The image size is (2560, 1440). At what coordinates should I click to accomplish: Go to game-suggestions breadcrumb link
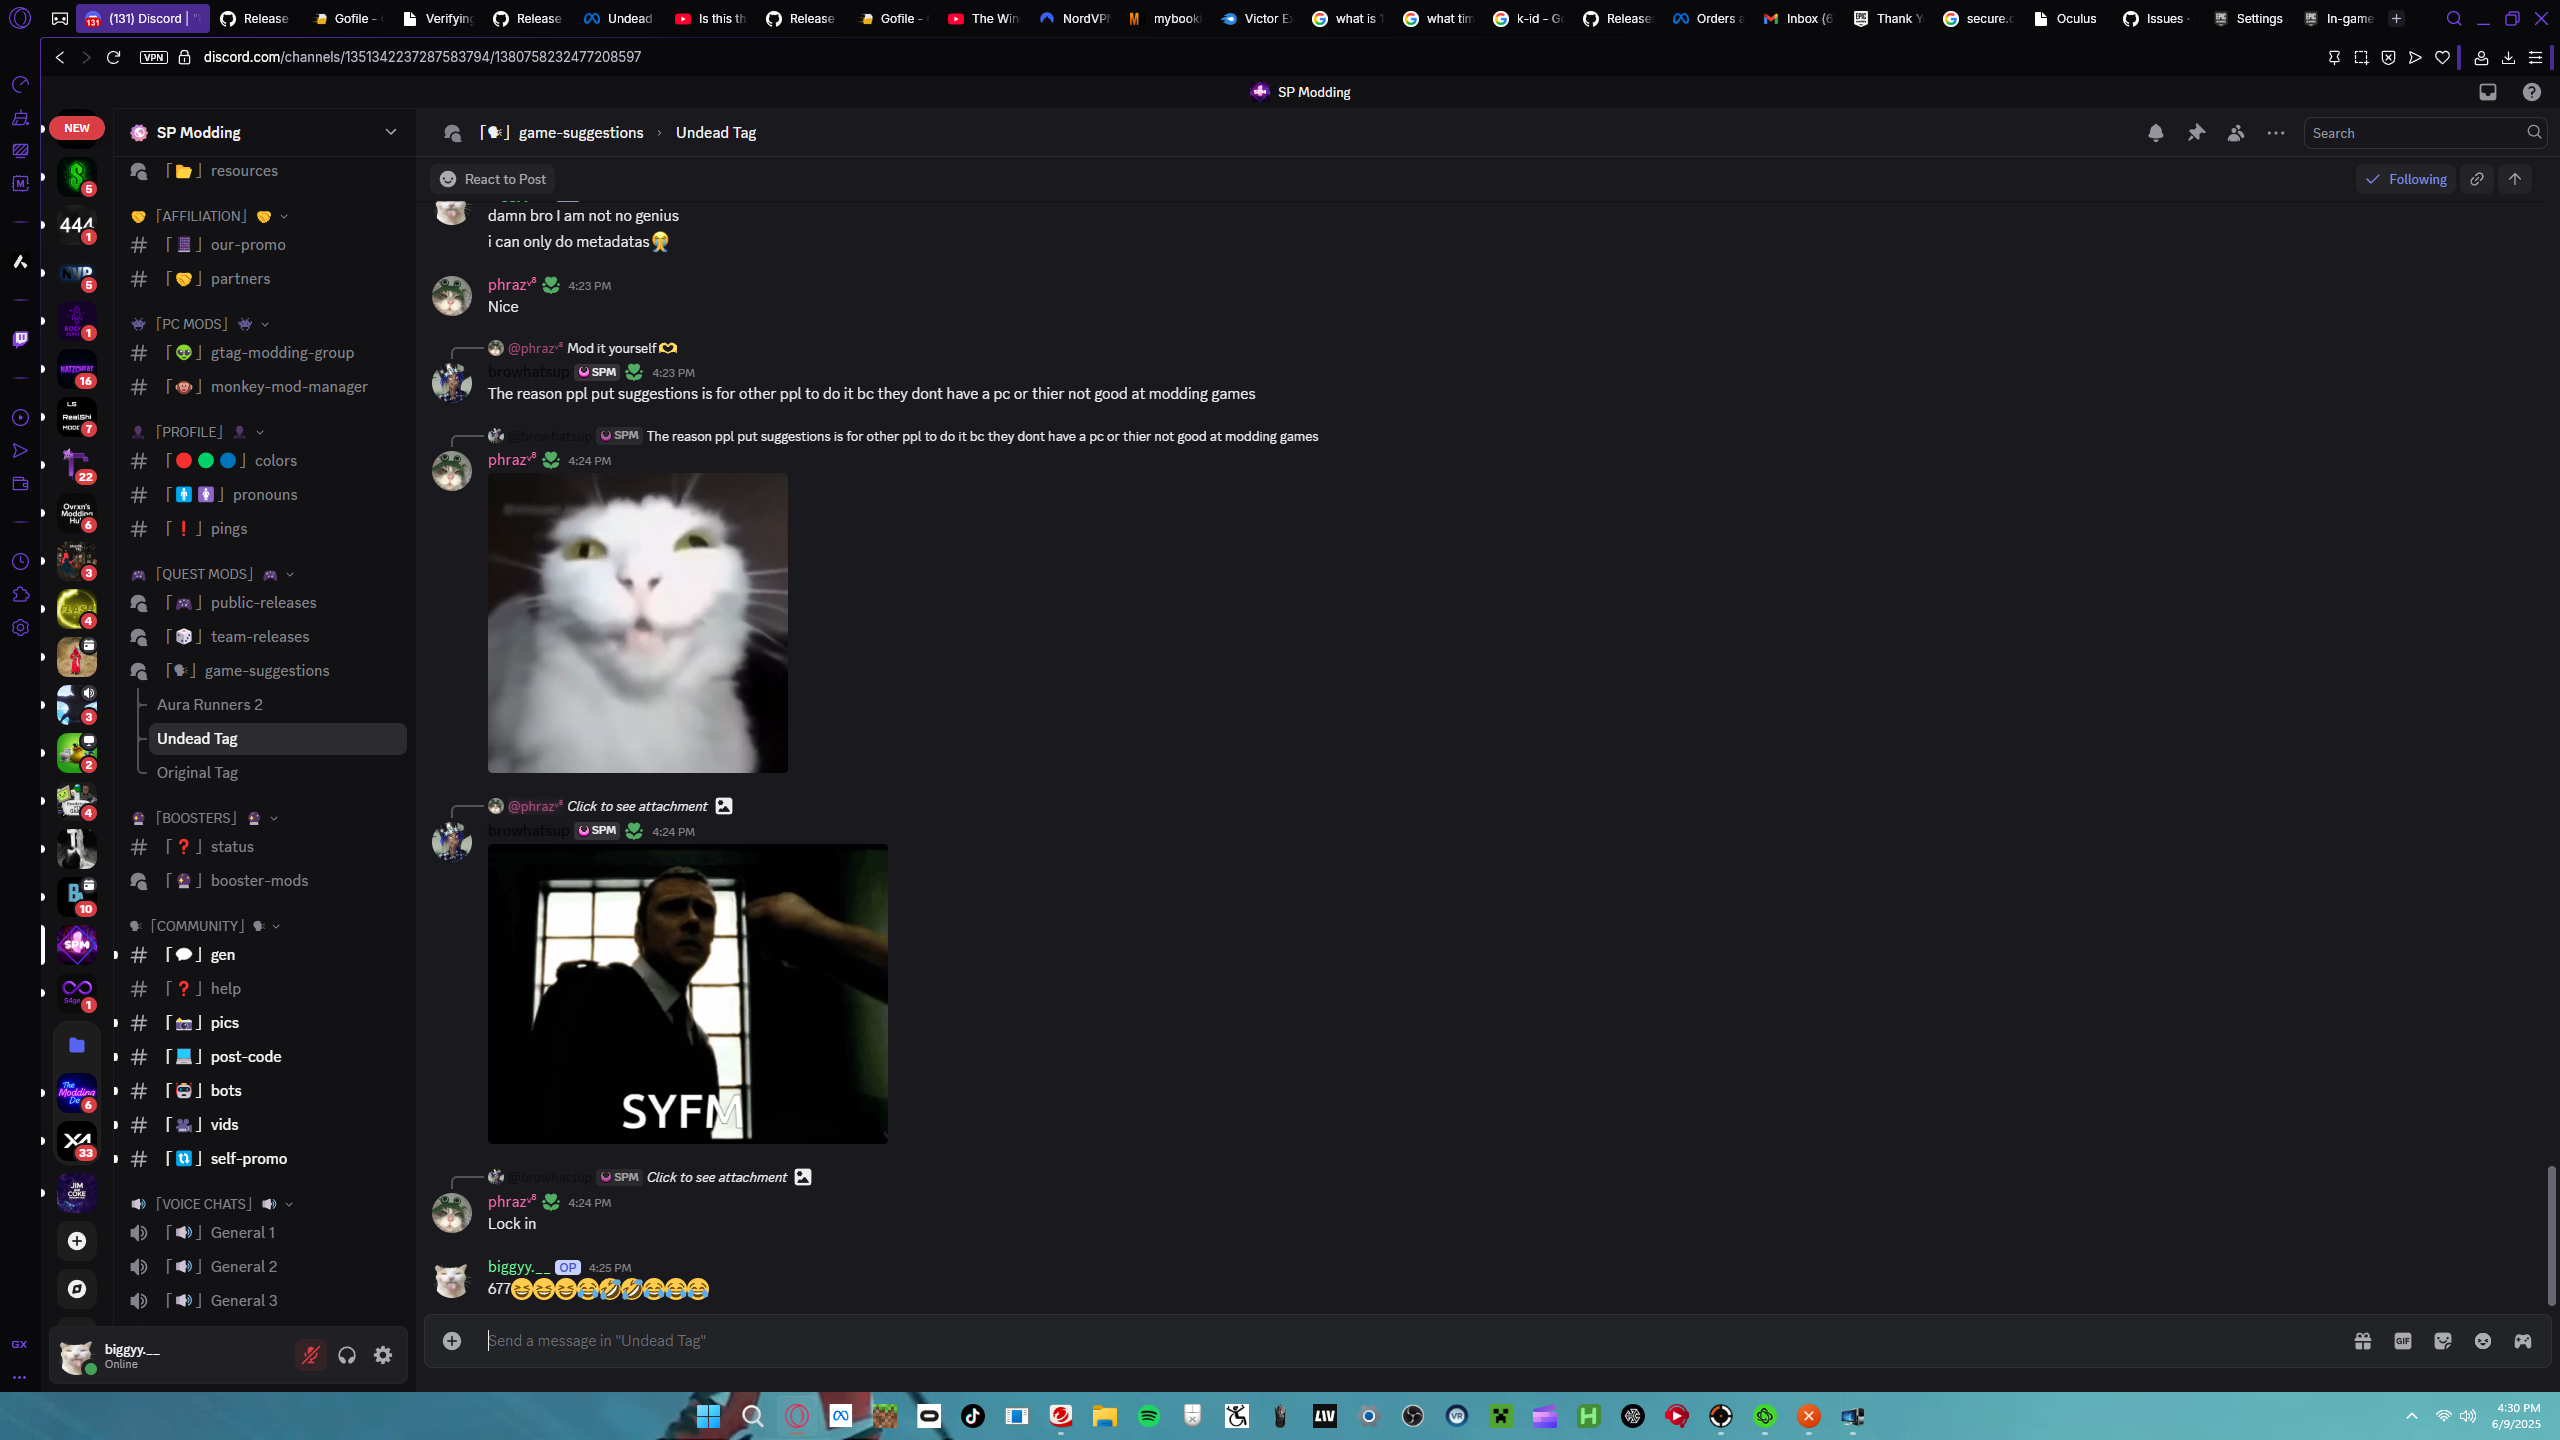[x=580, y=133]
